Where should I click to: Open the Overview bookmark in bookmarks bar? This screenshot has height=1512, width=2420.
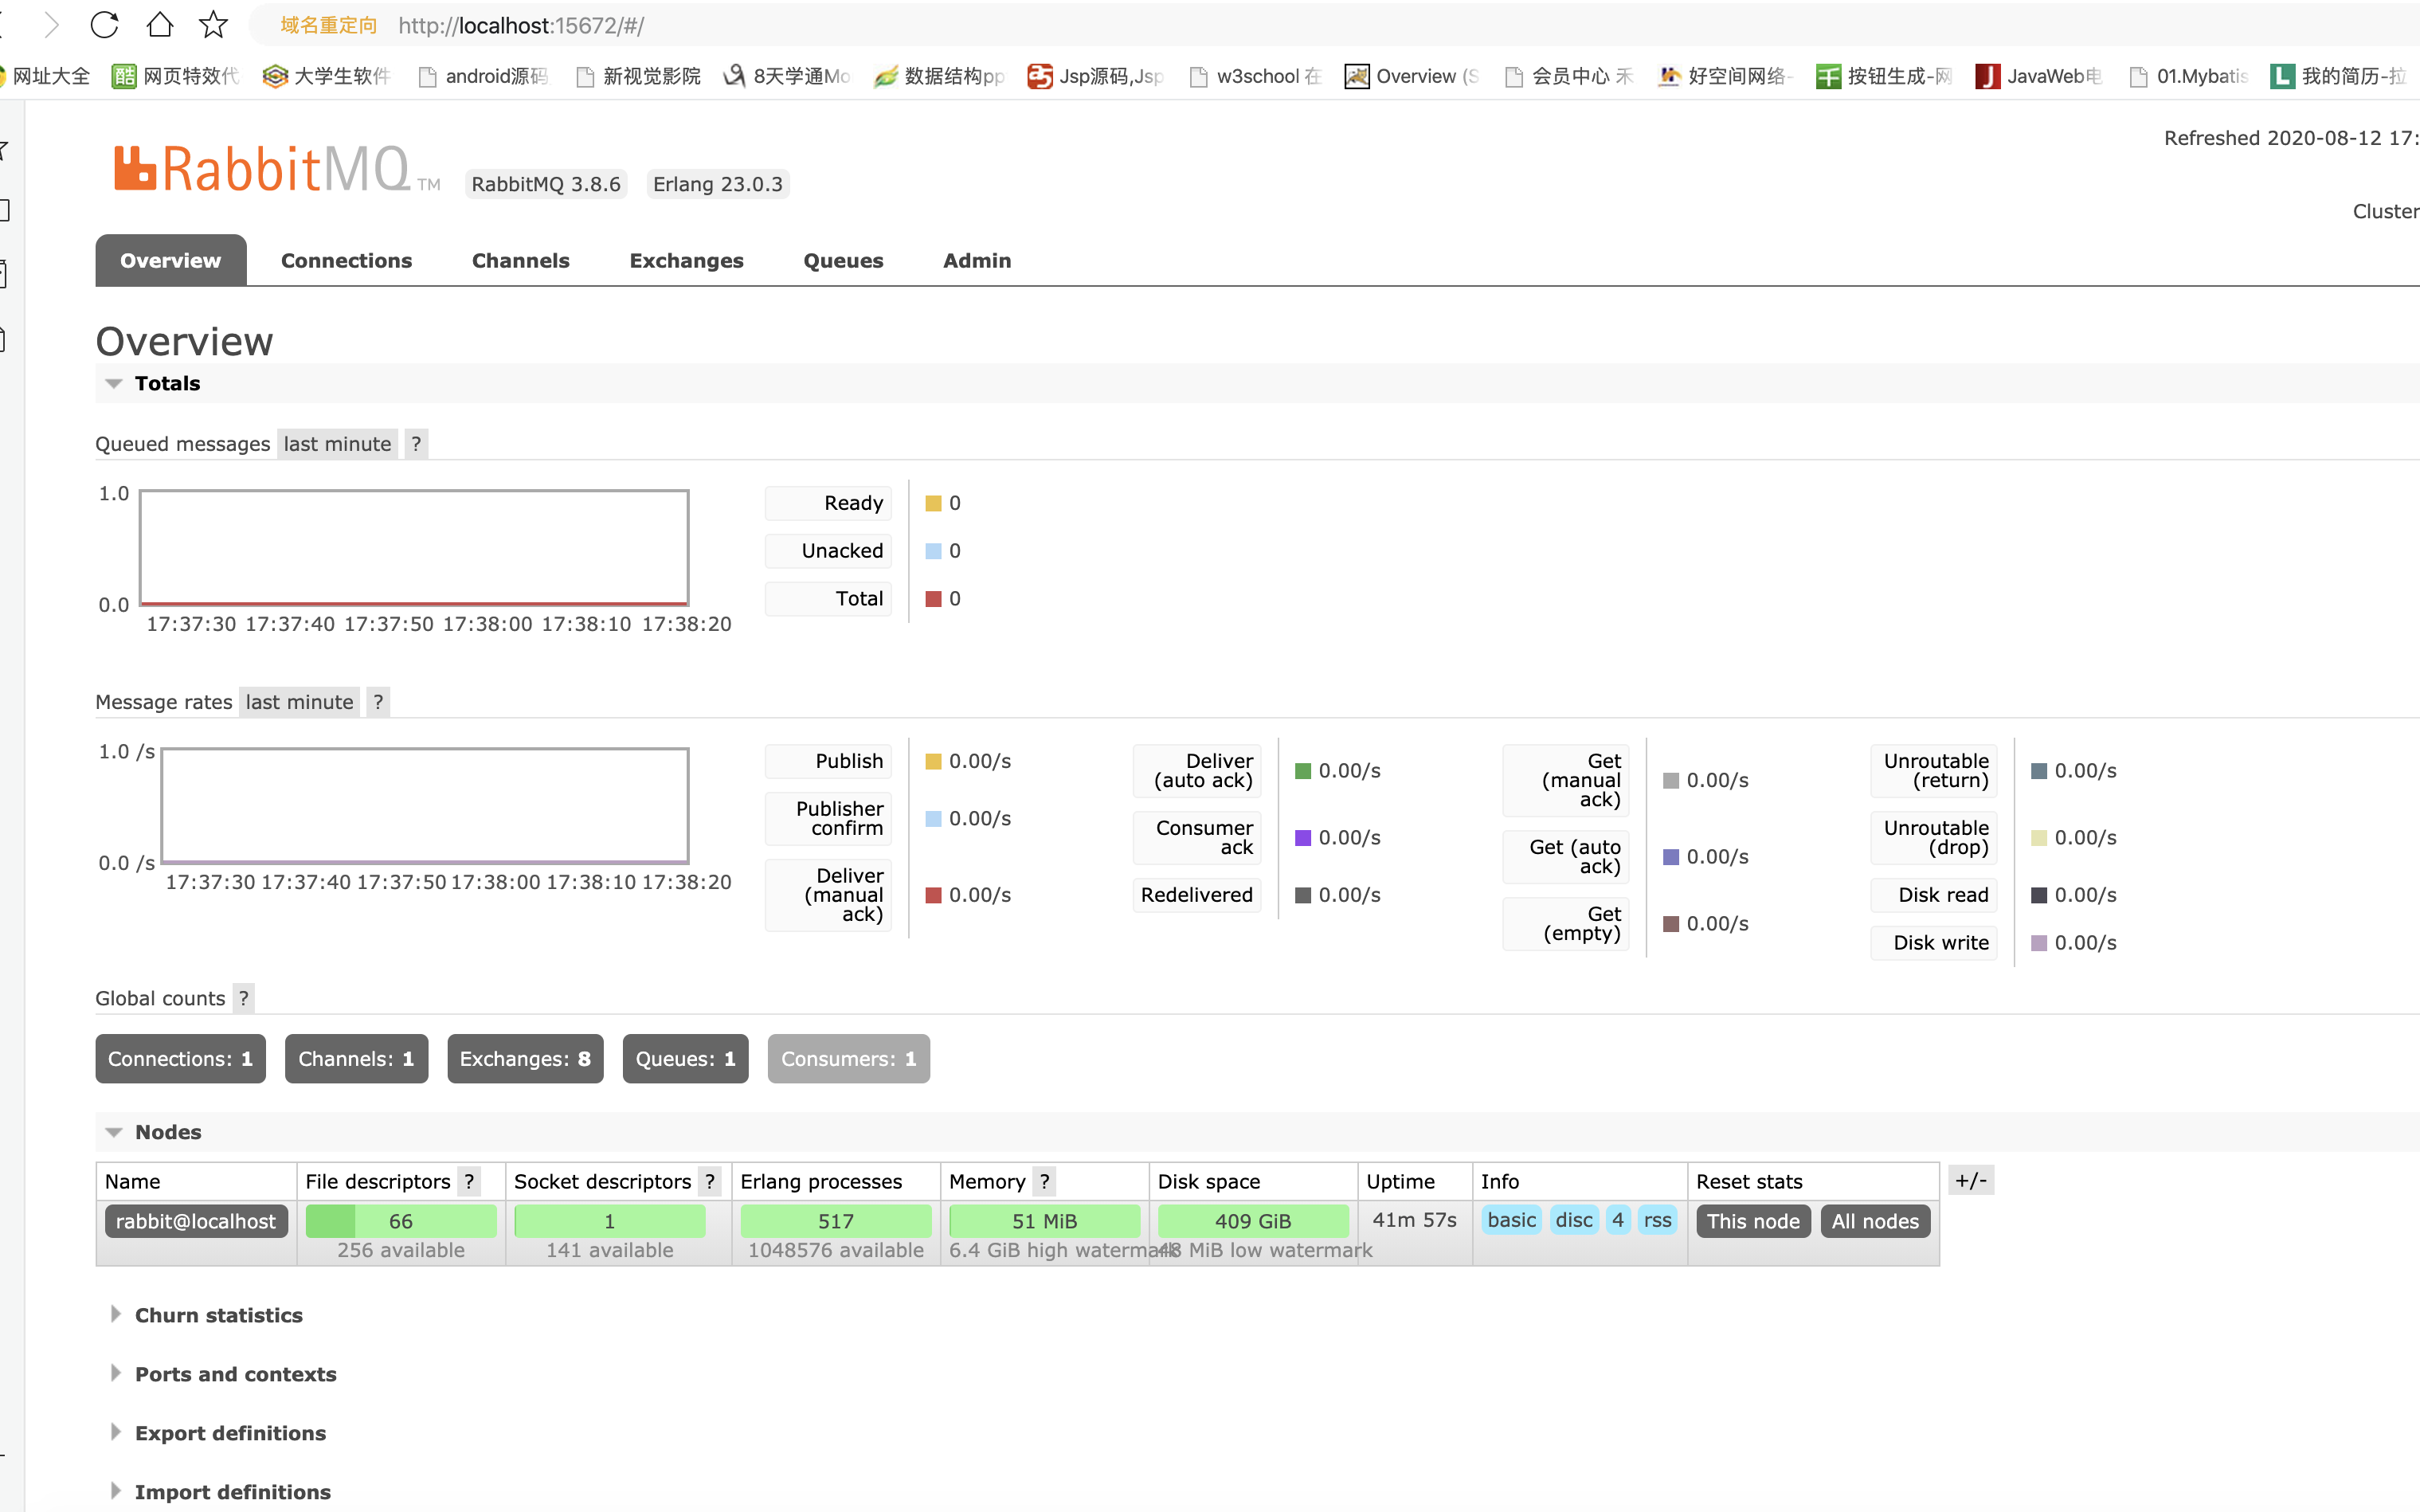tap(1411, 76)
